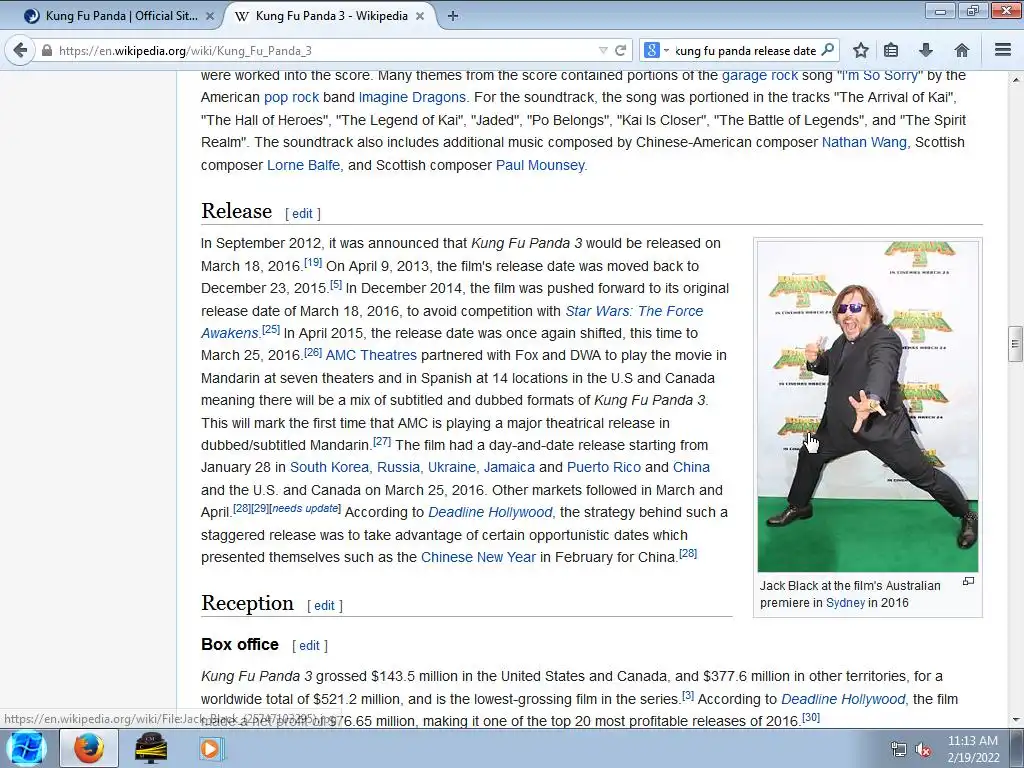Jump to citation 27

pos(382,441)
